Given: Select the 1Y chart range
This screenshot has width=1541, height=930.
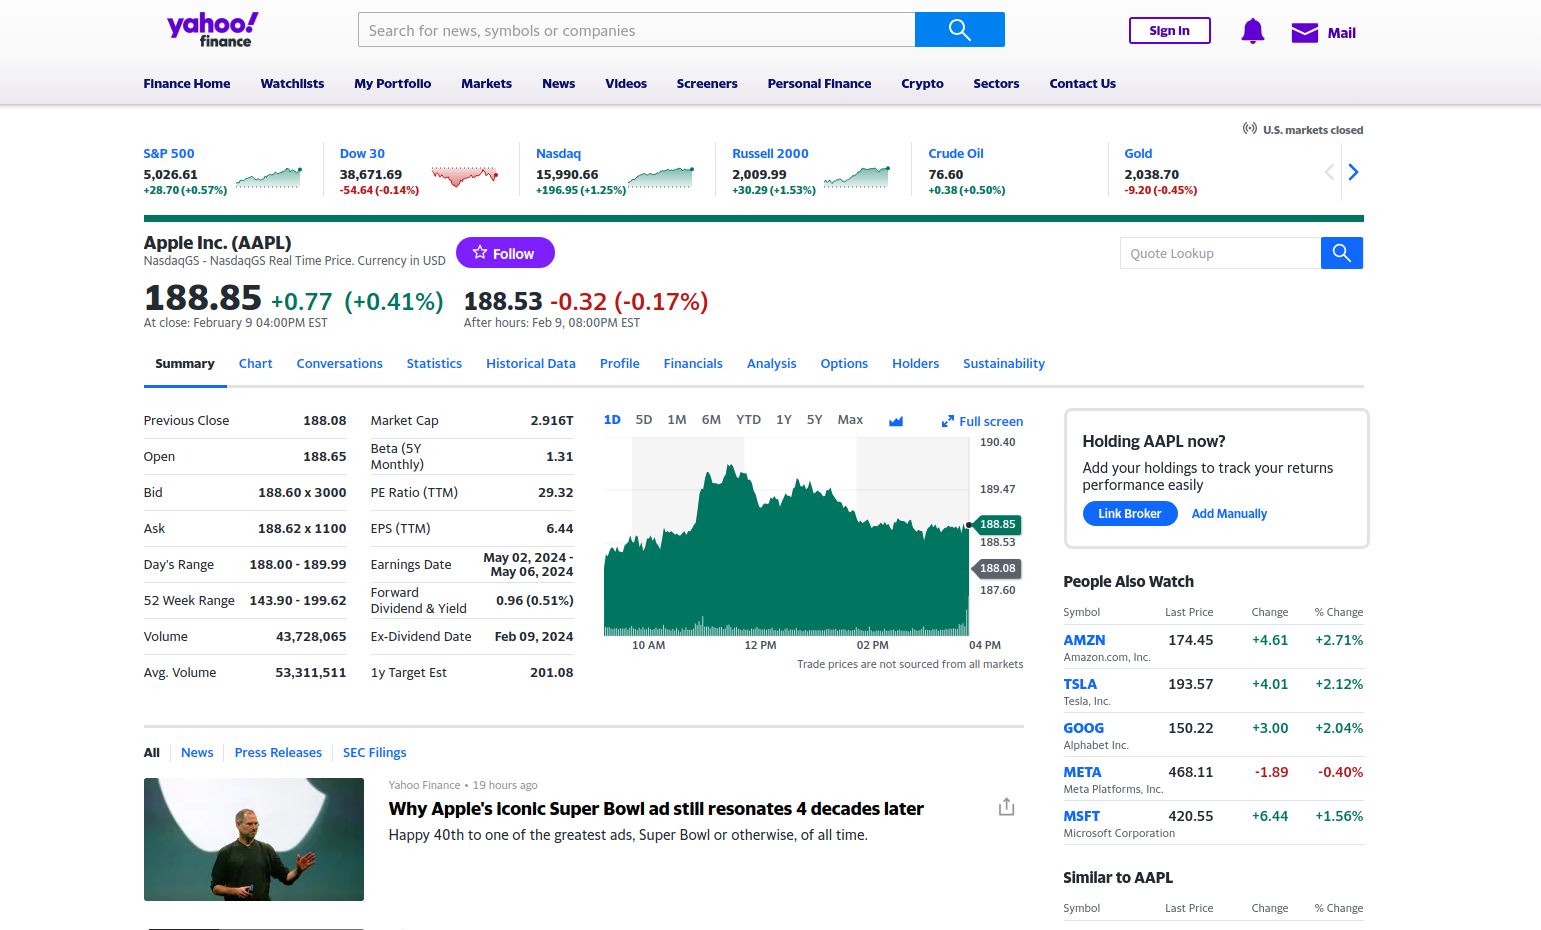Looking at the screenshot, I should point(784,420).
